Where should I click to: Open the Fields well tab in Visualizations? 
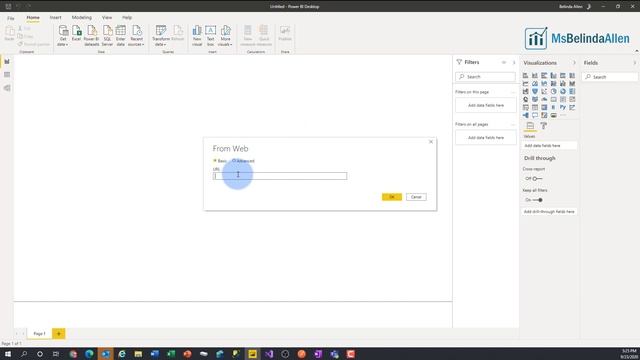coord(530,126)
